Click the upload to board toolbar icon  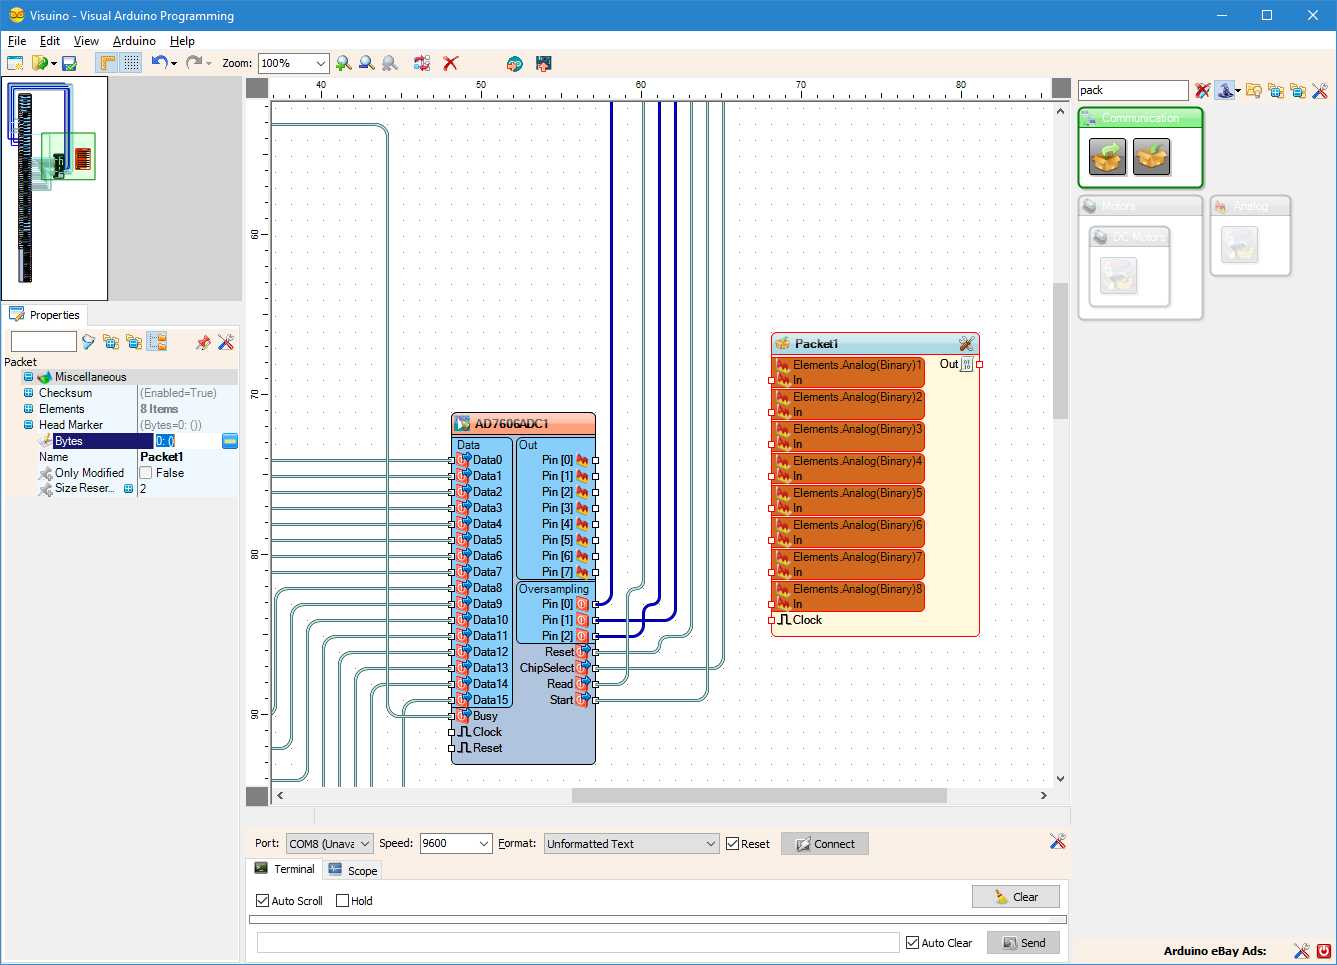(543, 63)
